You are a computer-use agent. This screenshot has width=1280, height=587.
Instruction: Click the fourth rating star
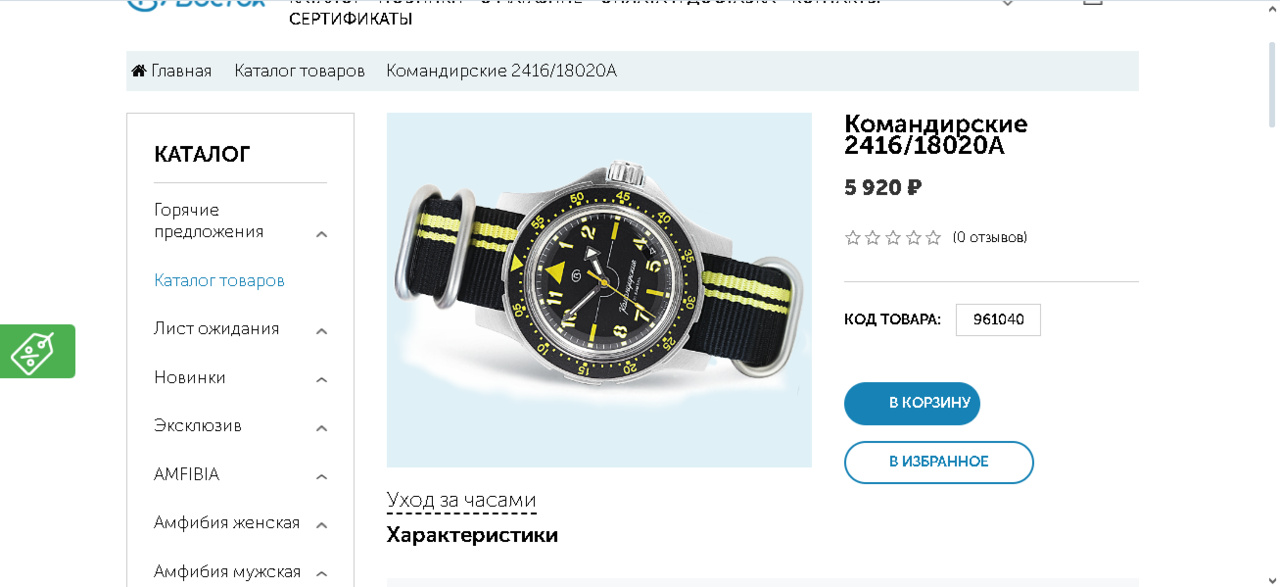pos(913,238)
